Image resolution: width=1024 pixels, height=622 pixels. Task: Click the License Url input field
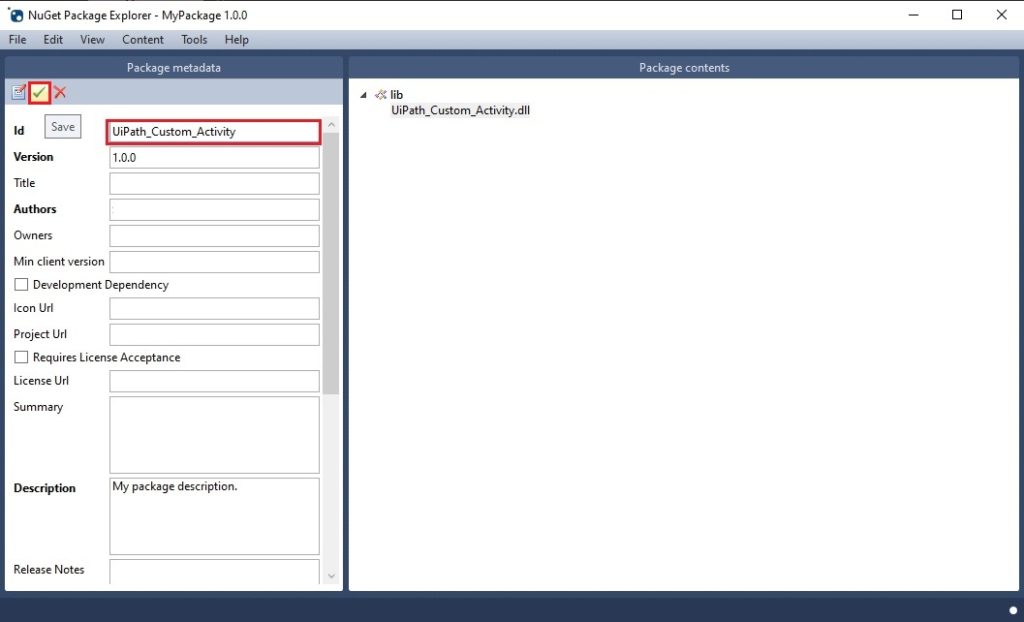click(x=214, y=381)
